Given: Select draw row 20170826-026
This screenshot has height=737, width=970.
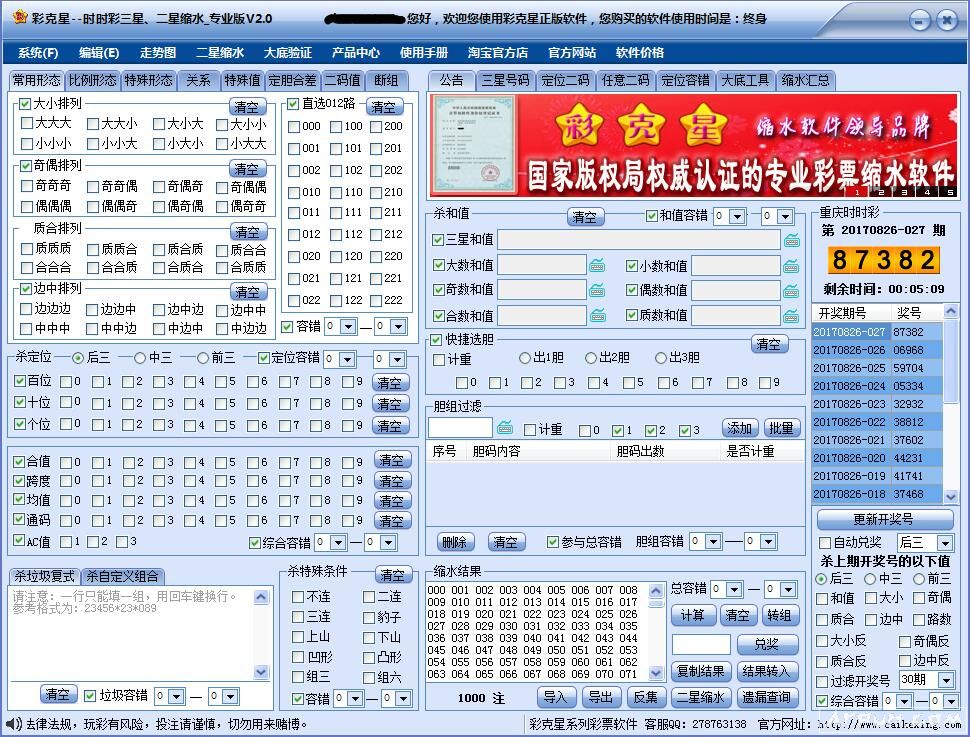Looking at the screenshot, I should [877, 350].
